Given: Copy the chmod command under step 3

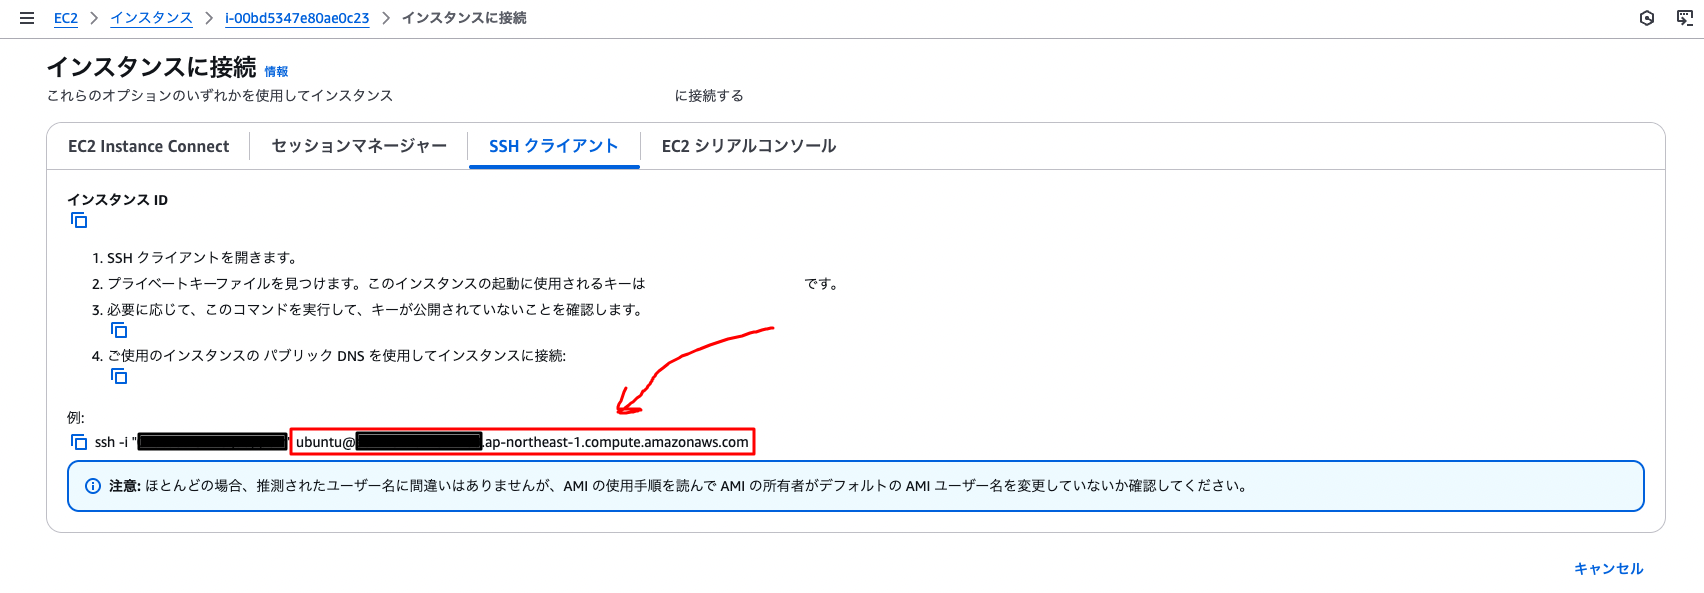Looking at the screenshot, I should (x=119, y=330).
